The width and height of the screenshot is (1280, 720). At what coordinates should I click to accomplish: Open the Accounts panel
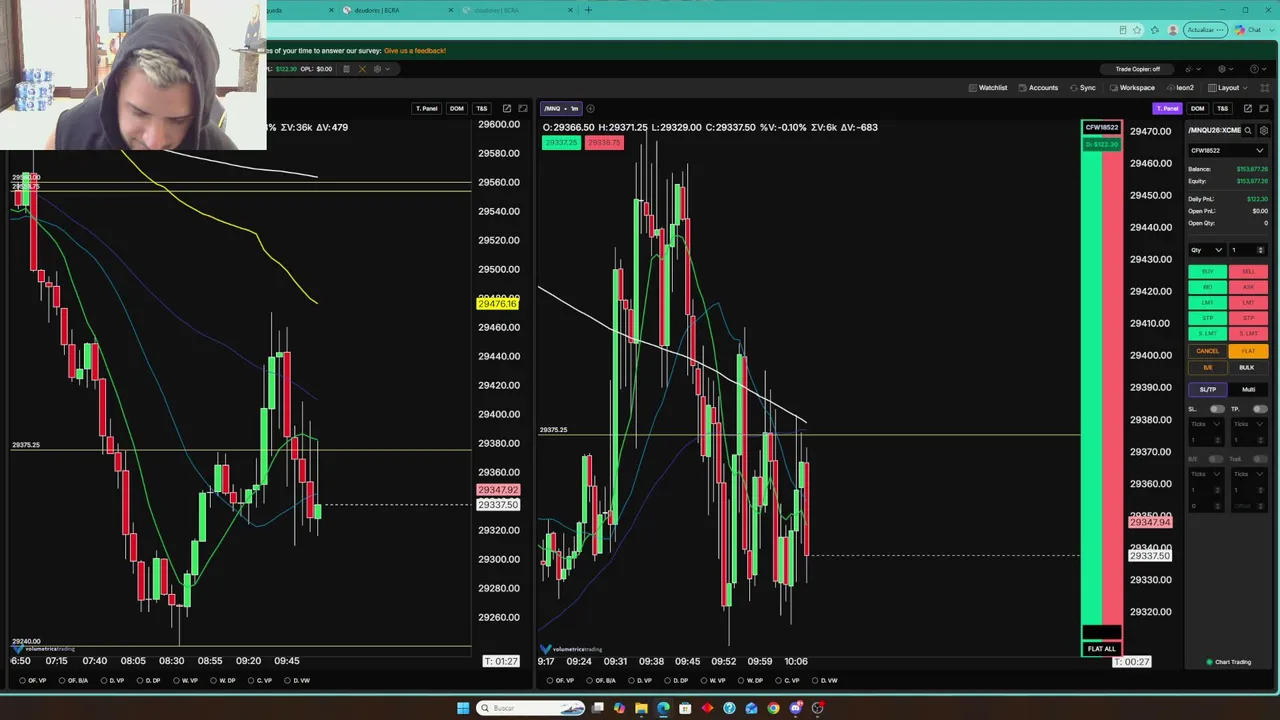tap(1038, 88)
